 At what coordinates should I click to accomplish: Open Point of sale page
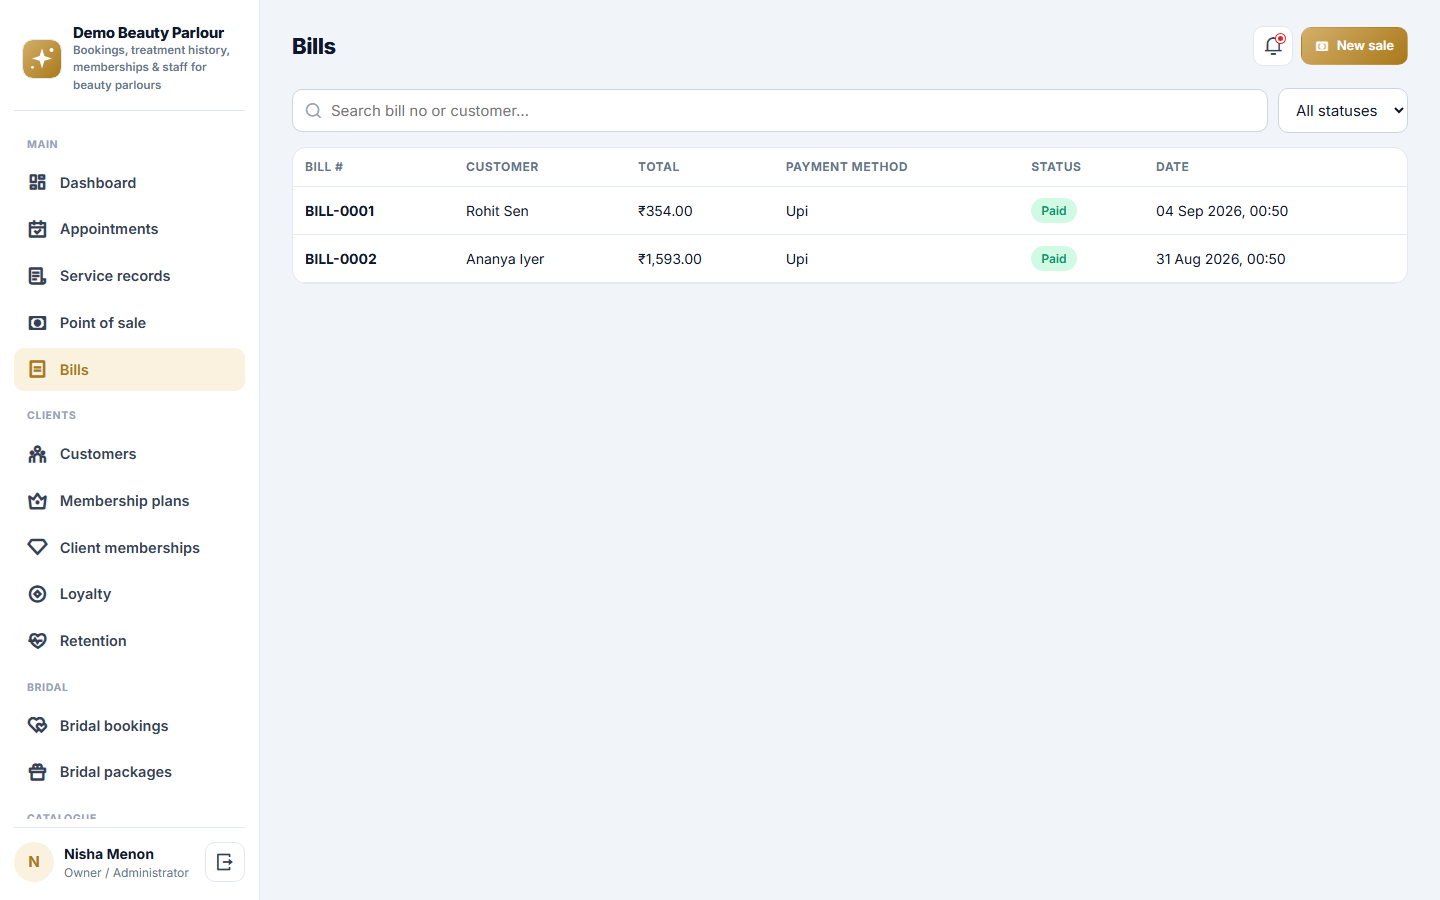129,323
